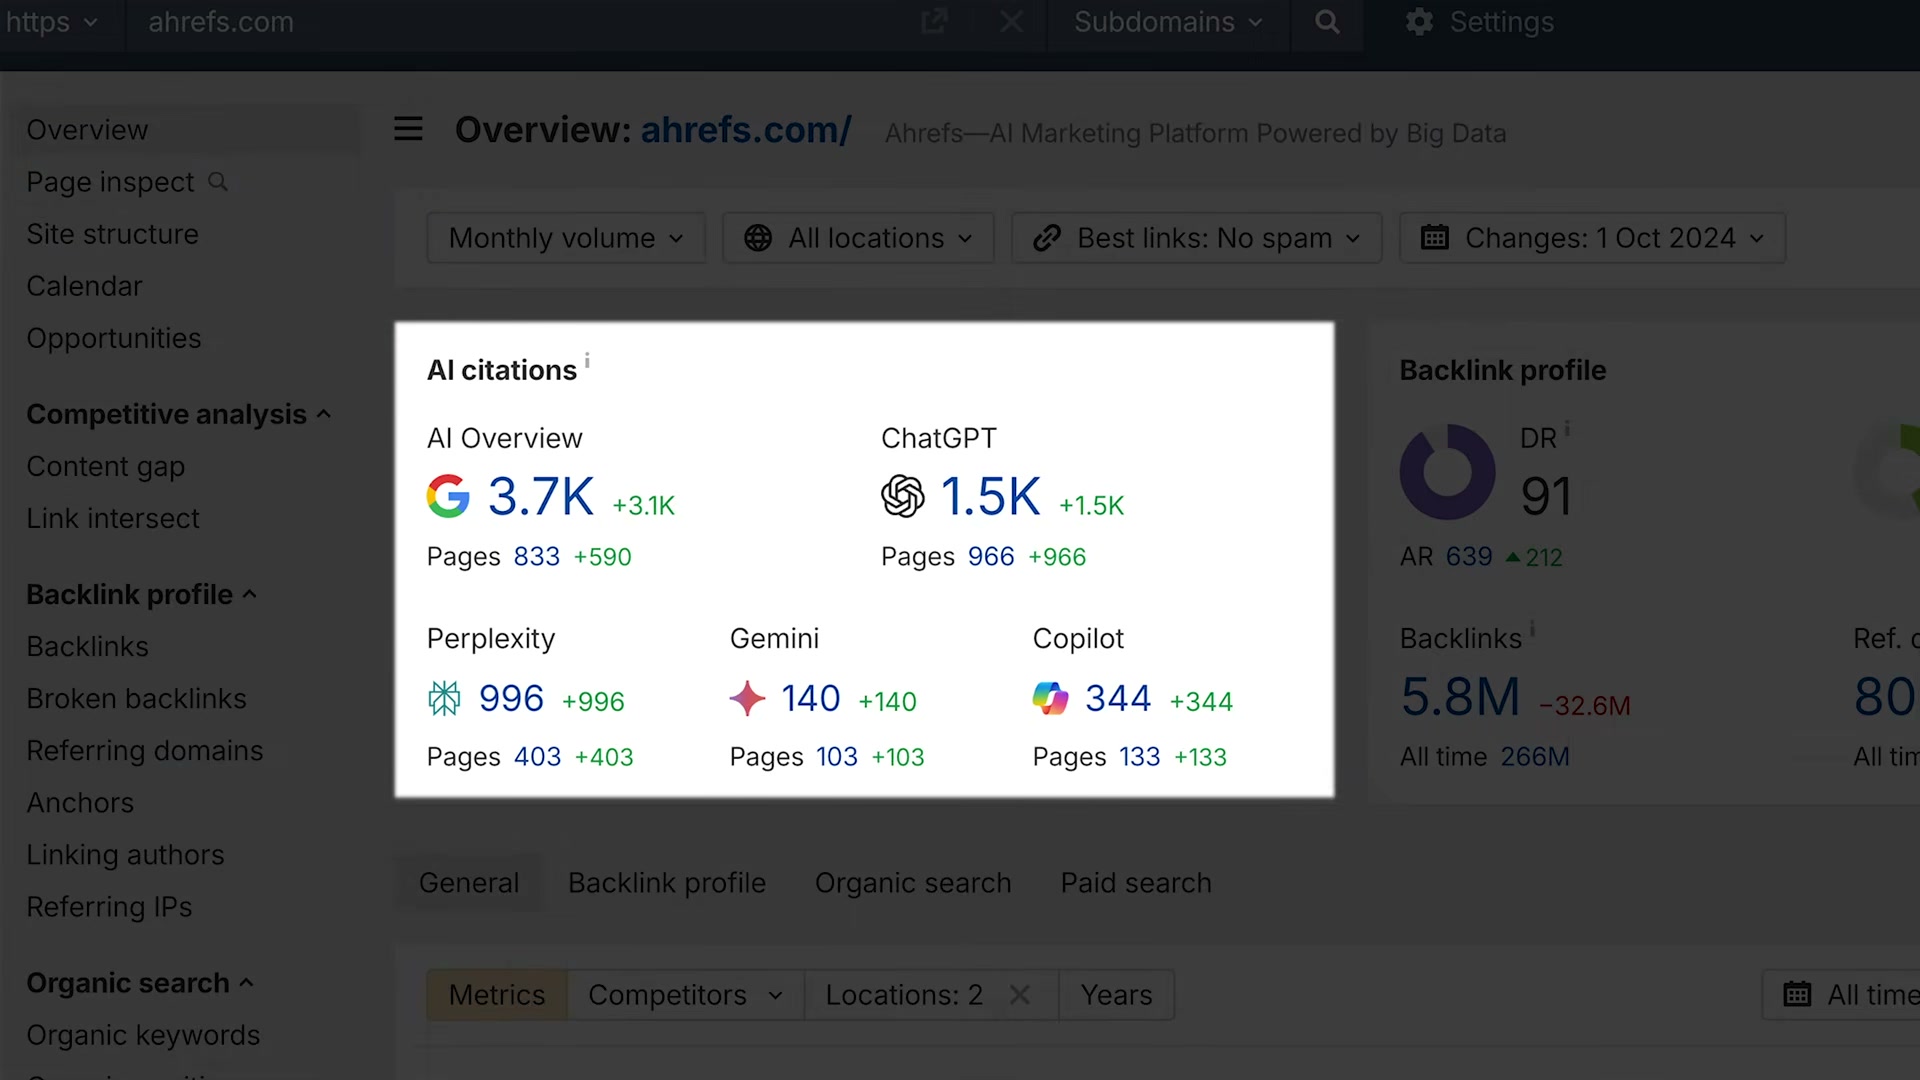Viewport: 1920px width, 1080px height.
Task: Collapse the Competitive analysis sidebar section
Action: click(178, 414)
